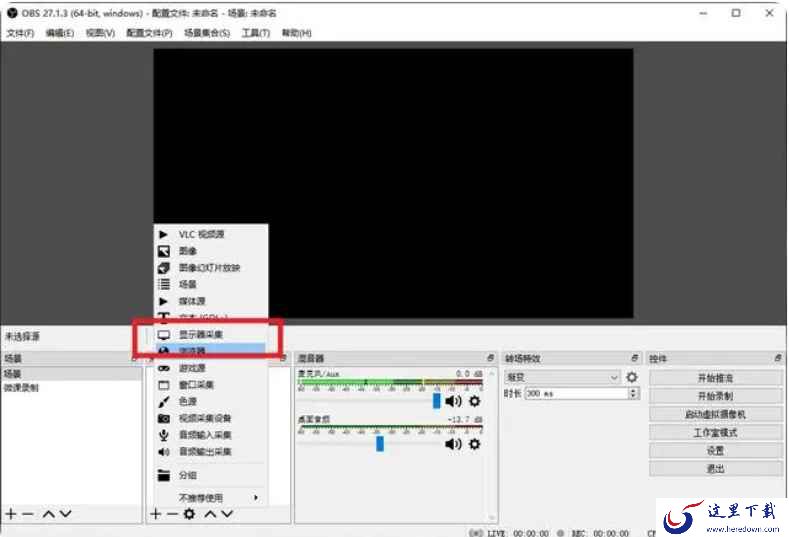The image size is (789, 537).
Task: Add a new scene with plus icon
Action: pos(12,514)
